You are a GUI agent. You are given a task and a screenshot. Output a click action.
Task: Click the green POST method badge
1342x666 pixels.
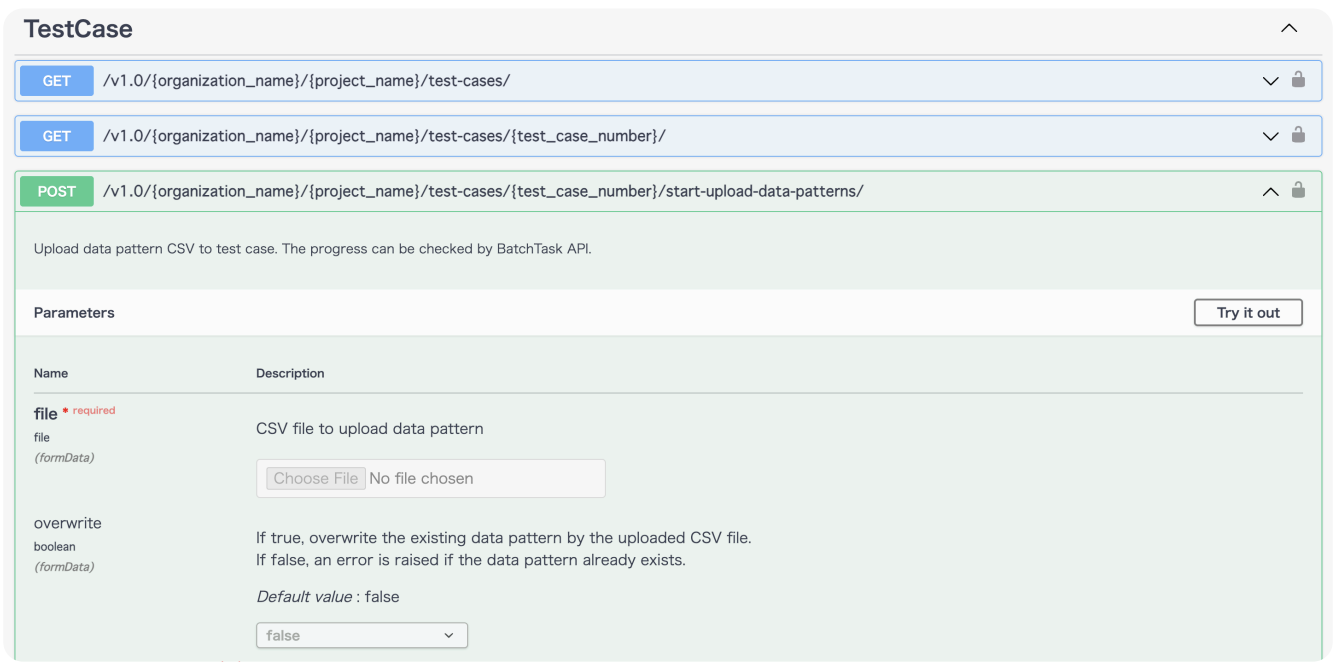[56, 190]
